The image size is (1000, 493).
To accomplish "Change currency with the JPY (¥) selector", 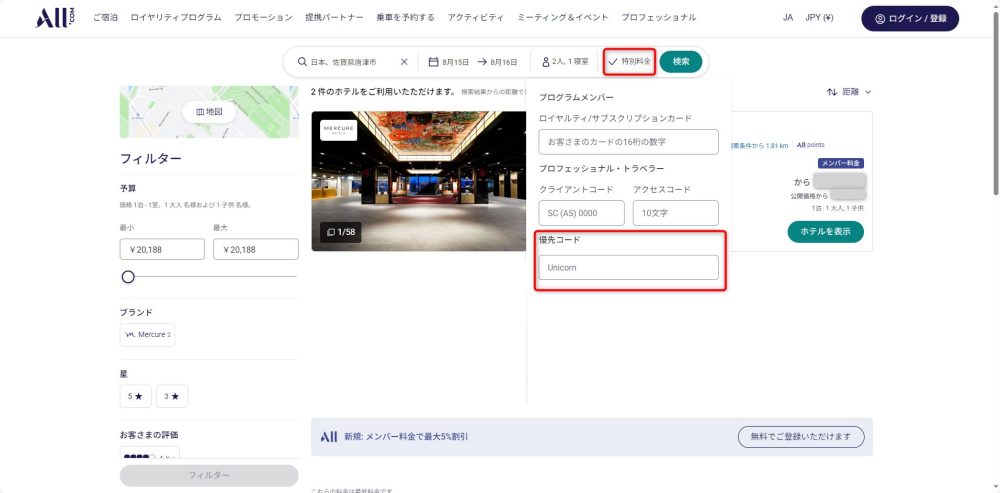I will pyautogui.click(x=819, y=18).
